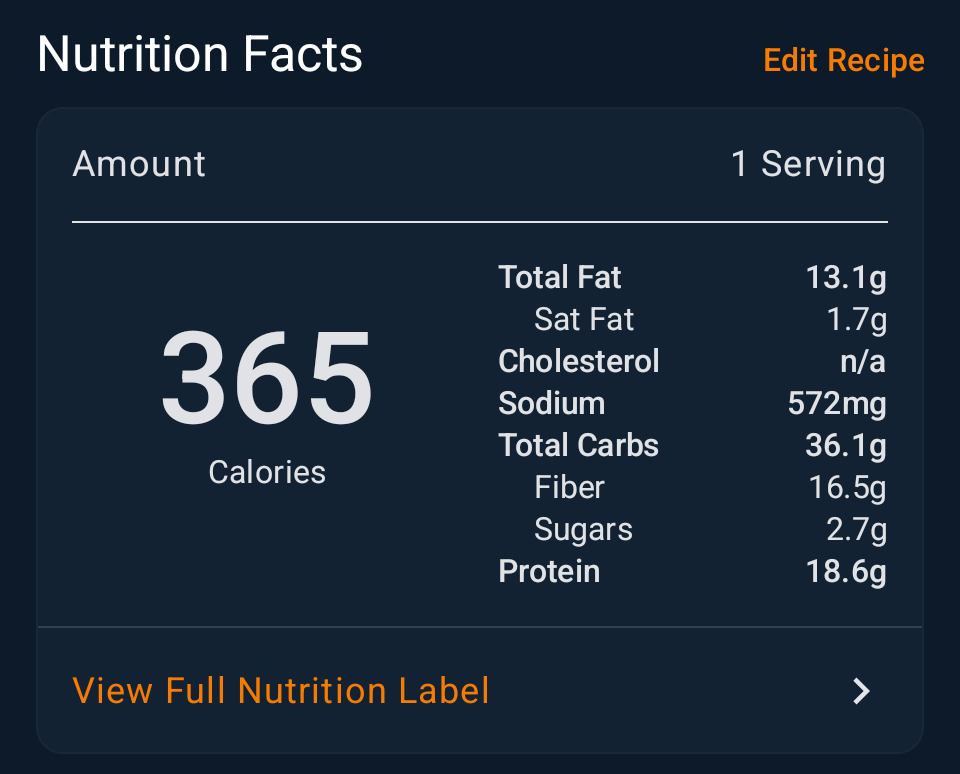The width and height of the screenshot is (960, 774).
Task: Select the 1 Serving amount value
Action: point(808,164)
